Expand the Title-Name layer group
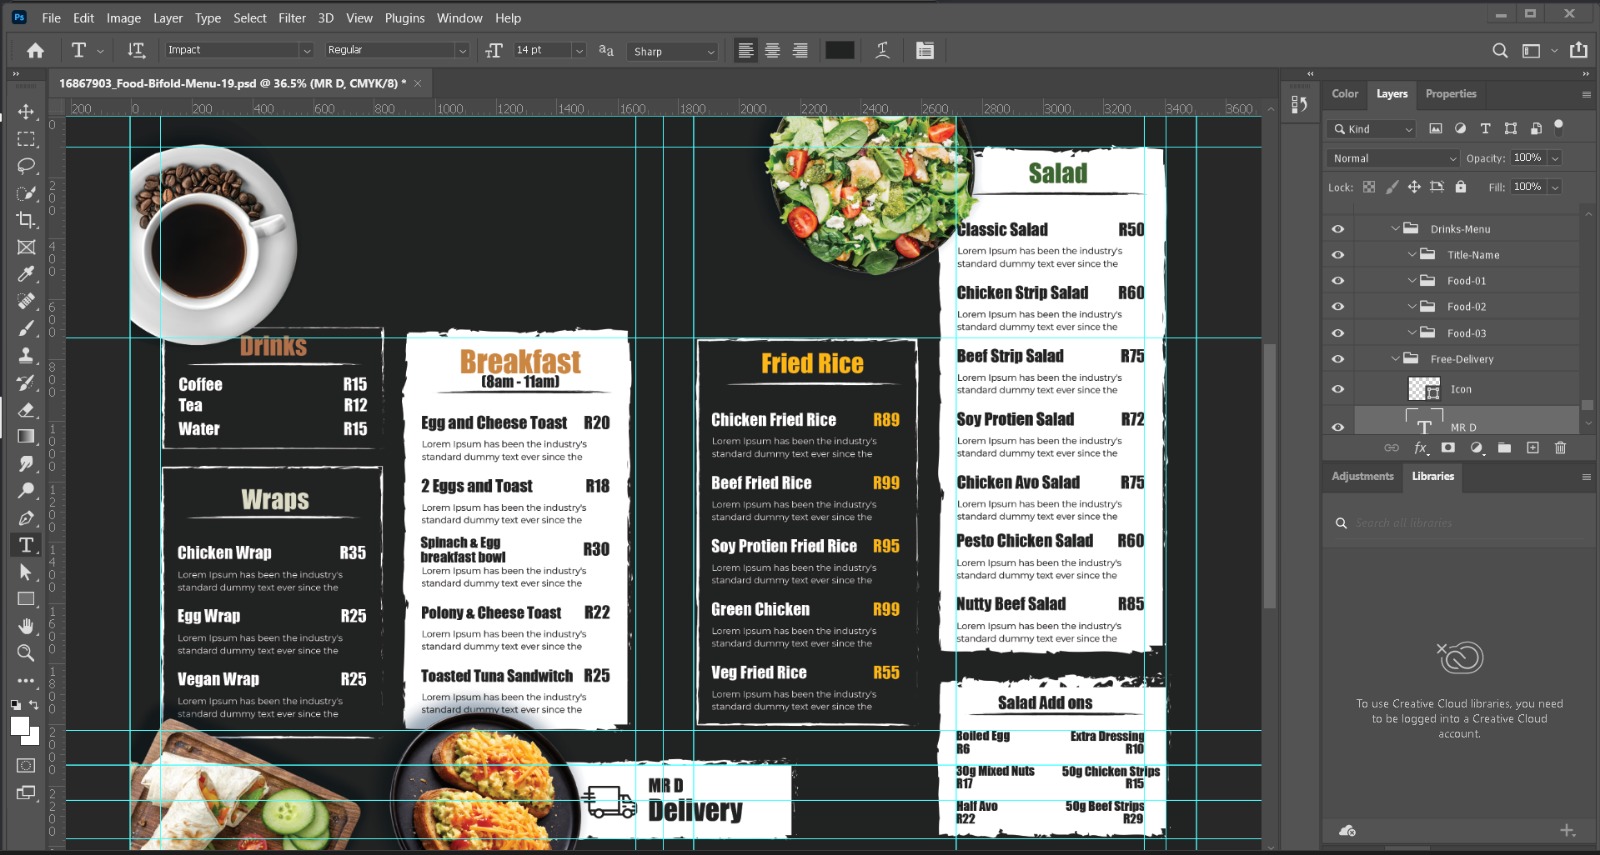This screenshot has height=855, width=1600. (x=1412, y=255)
